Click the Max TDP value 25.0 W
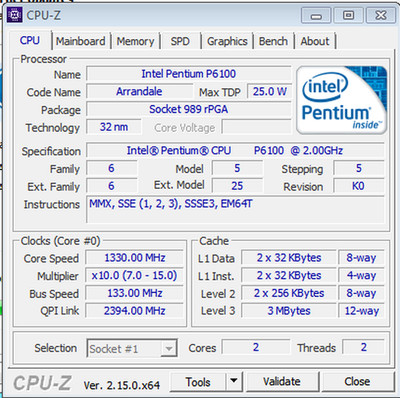 (x=269, y=91)
